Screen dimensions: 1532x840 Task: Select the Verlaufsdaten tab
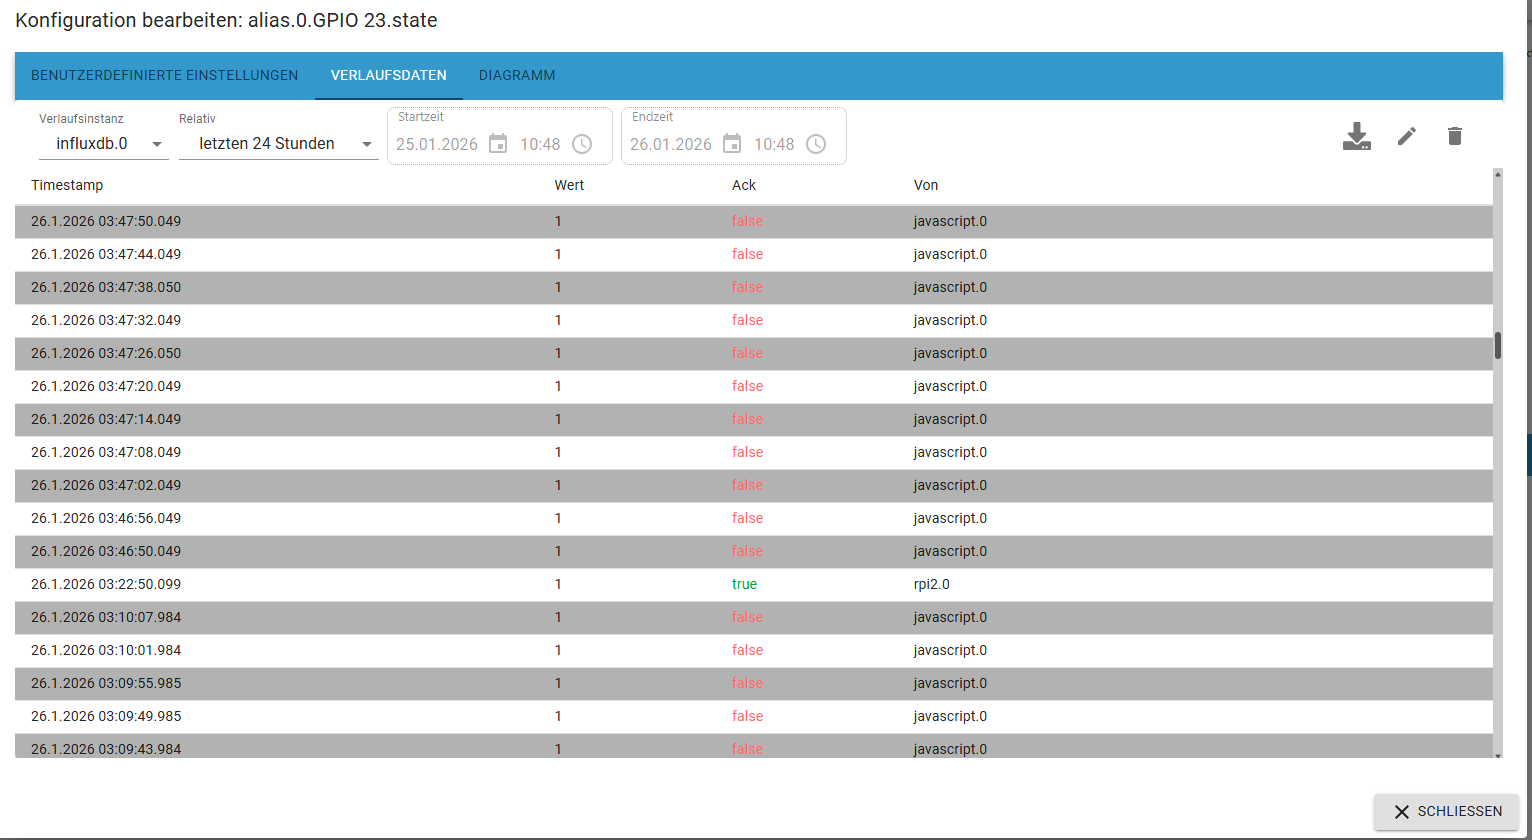point(389,75)
